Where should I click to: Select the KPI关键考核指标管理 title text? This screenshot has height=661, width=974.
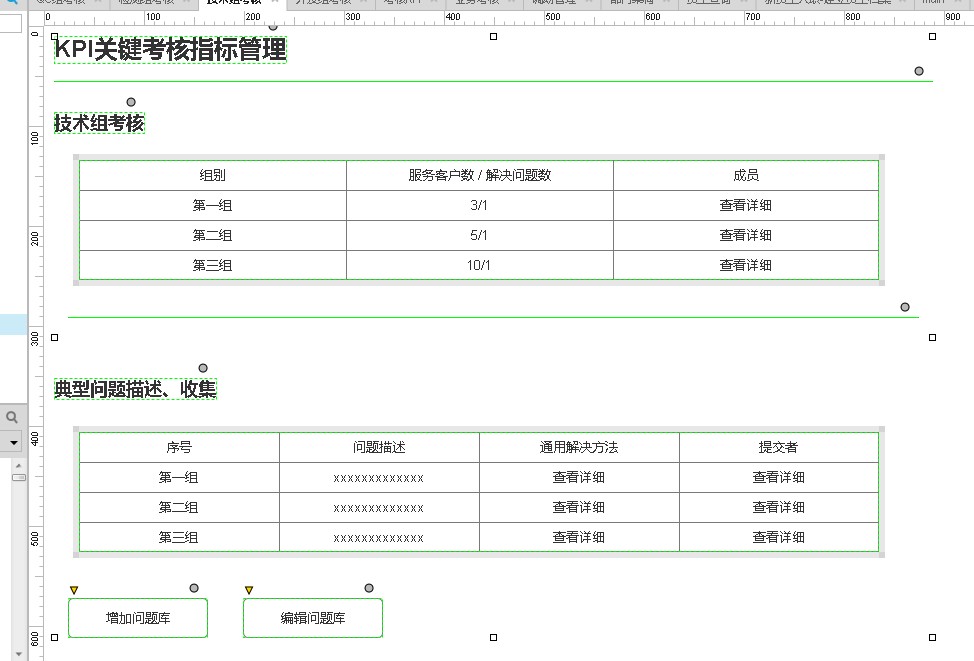pos(170,50)
